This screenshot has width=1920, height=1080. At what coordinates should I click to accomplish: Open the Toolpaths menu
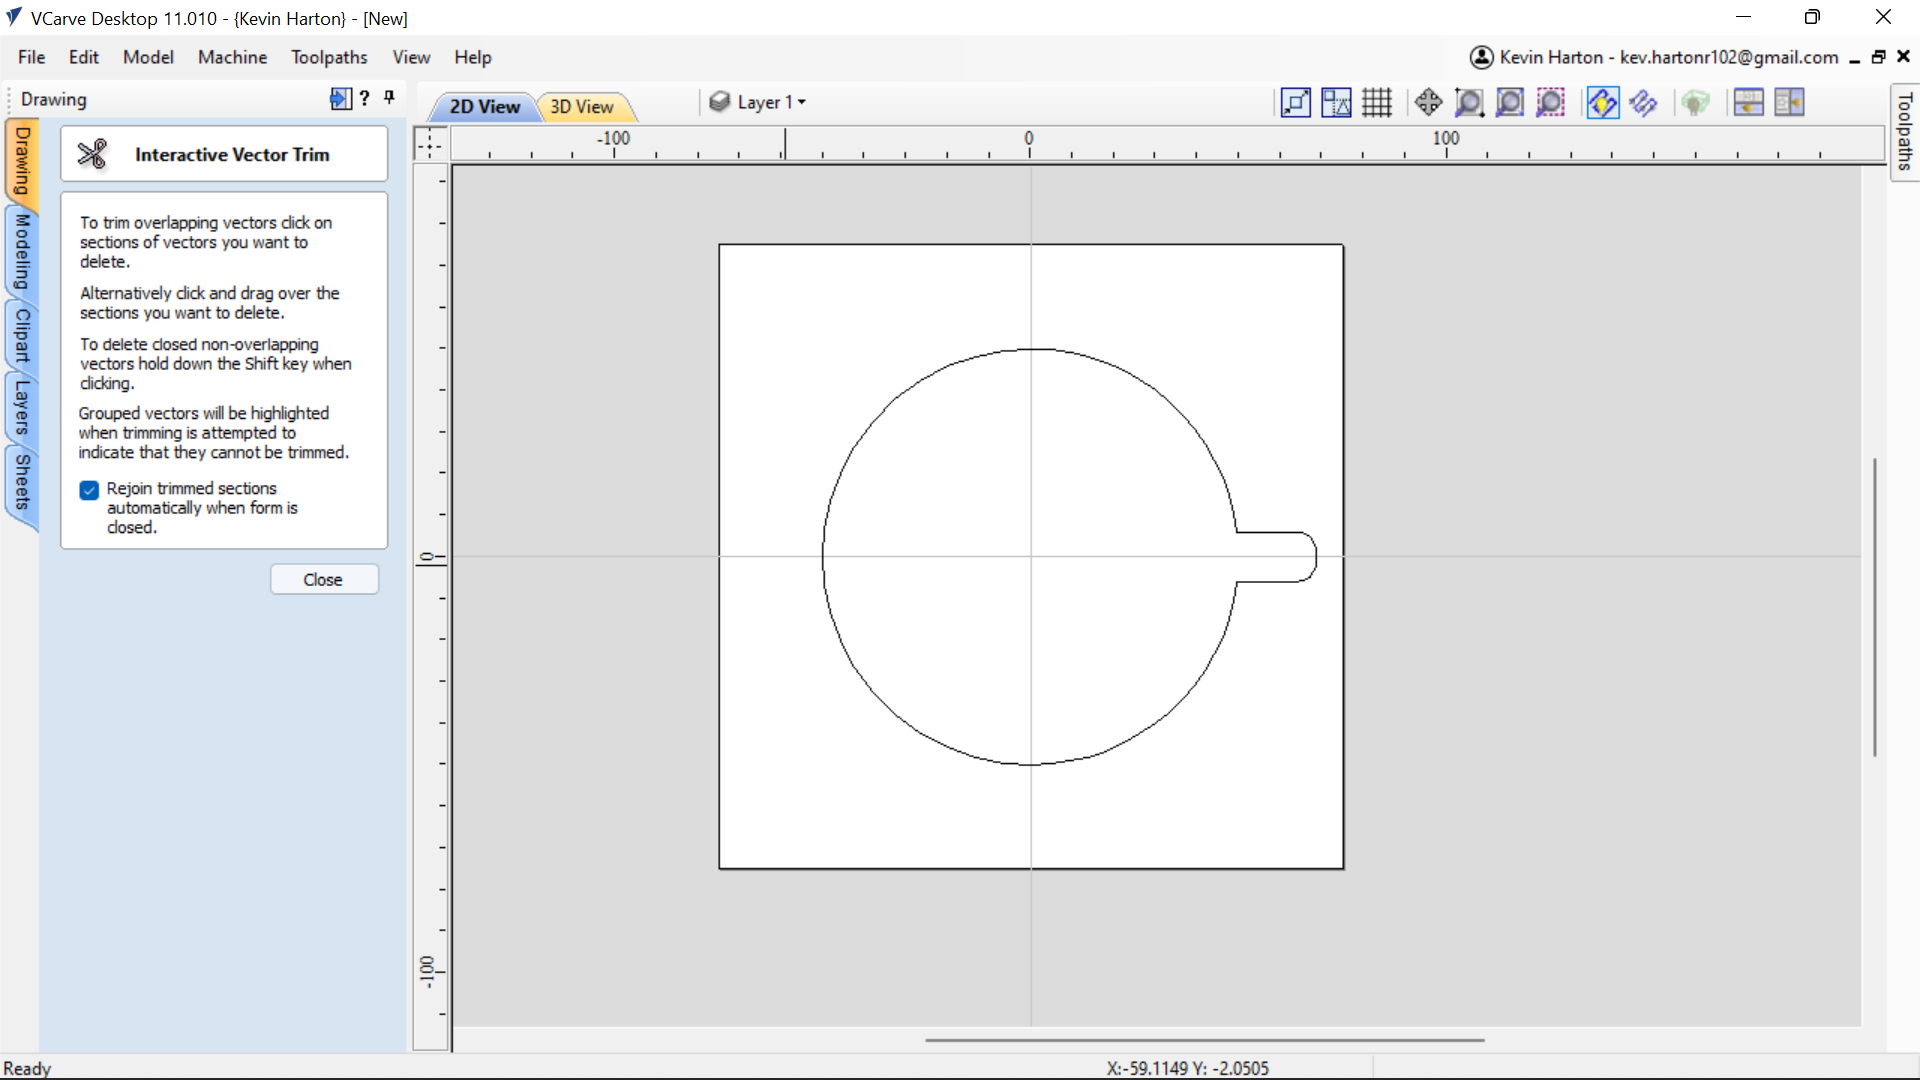(x=328, y=57)
